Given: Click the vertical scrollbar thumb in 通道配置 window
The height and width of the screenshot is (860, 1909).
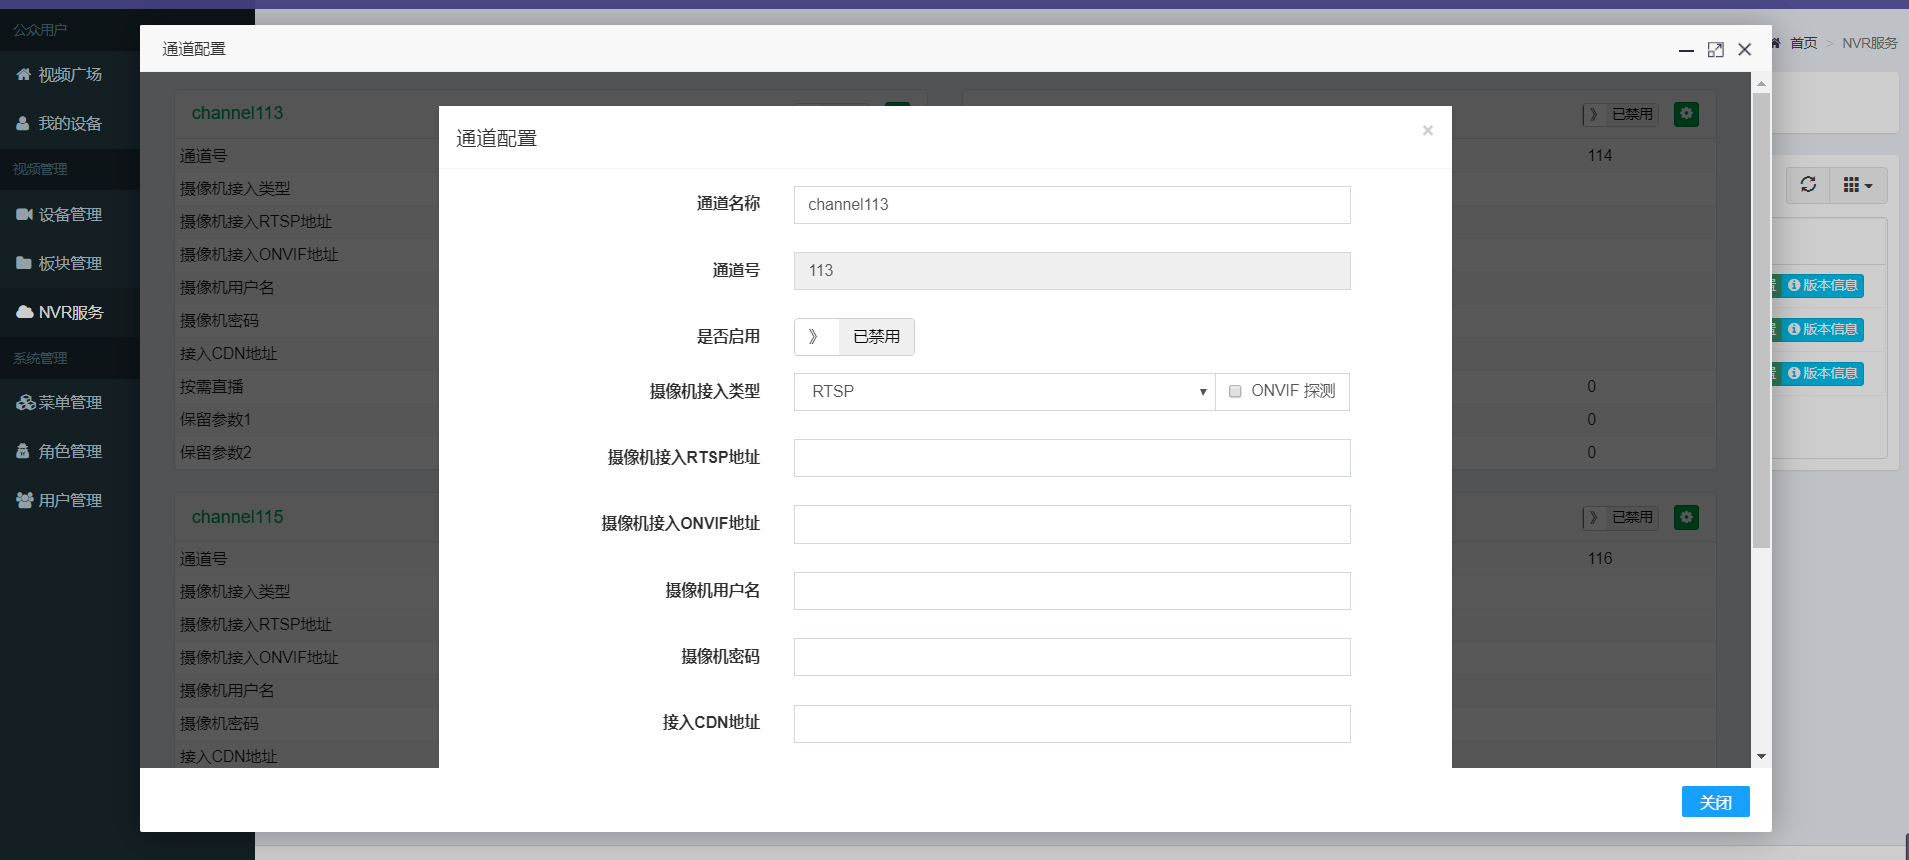Looking at the screenshot, I should point(1761,320).
